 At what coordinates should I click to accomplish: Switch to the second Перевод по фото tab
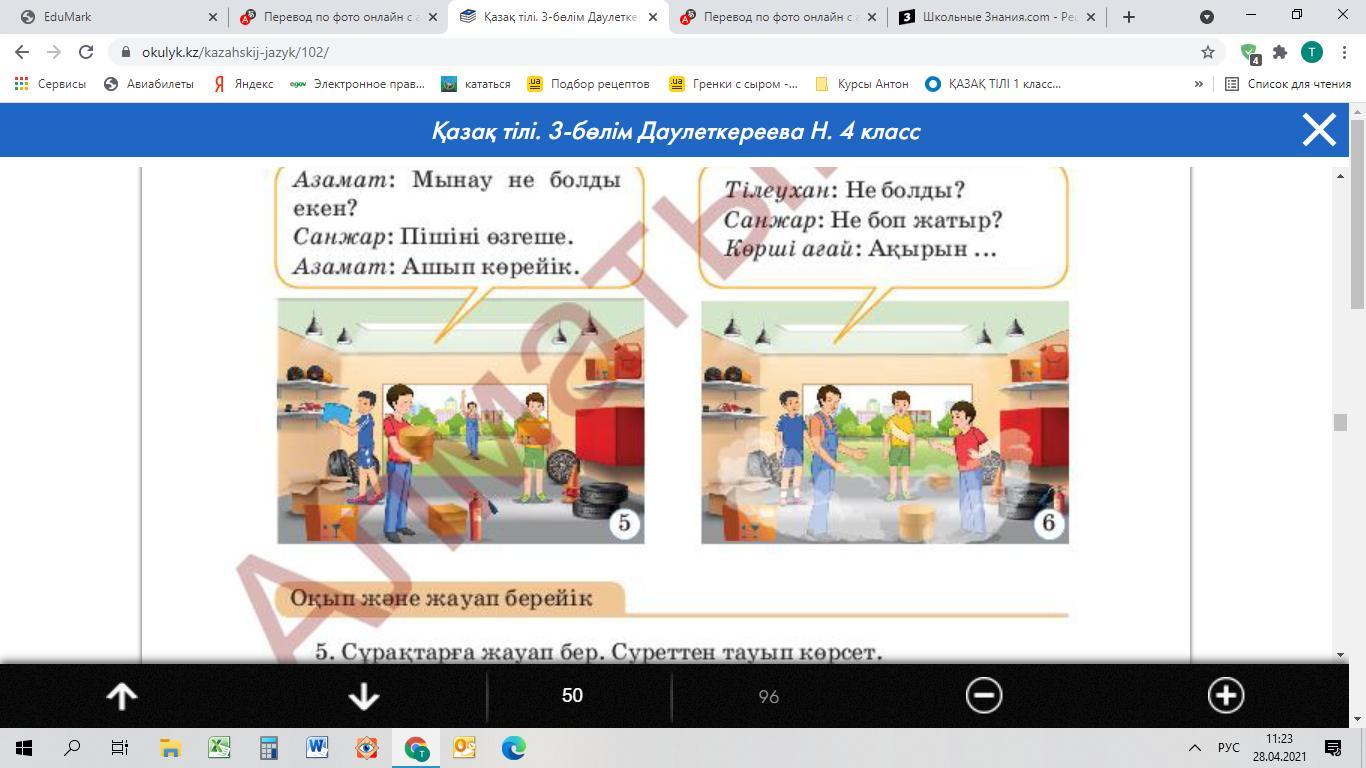[778, 17]
